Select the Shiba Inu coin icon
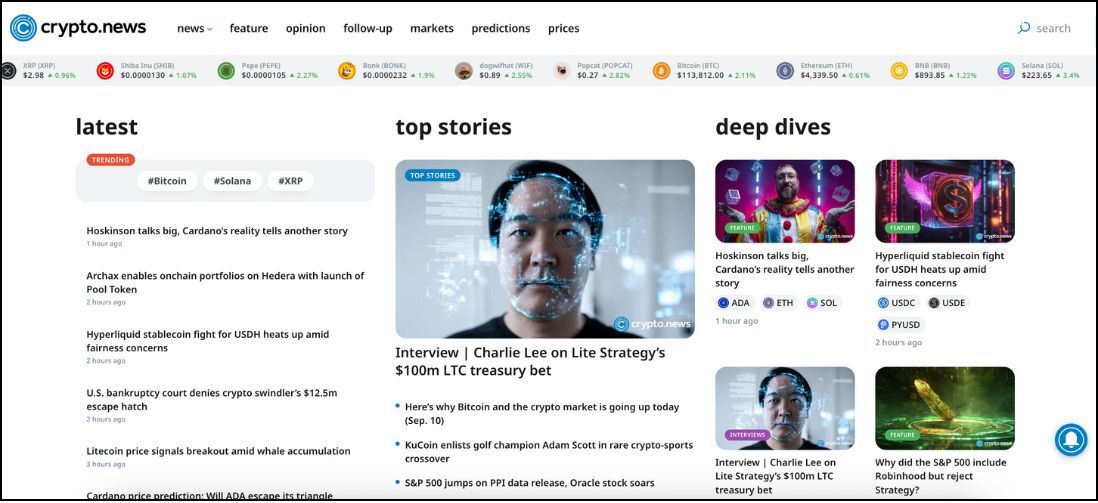 pyautogui.click(x=105, y=71)
